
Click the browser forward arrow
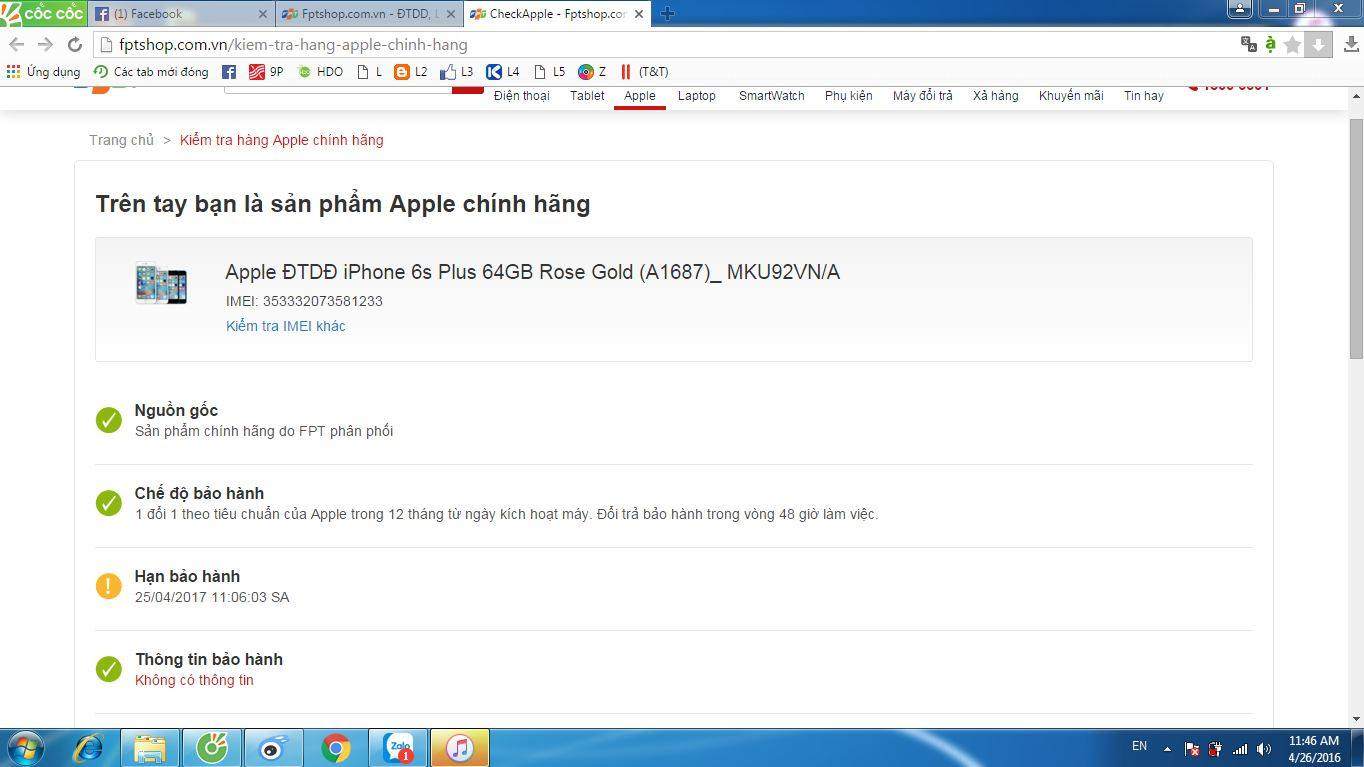click(x=45, y=44)
